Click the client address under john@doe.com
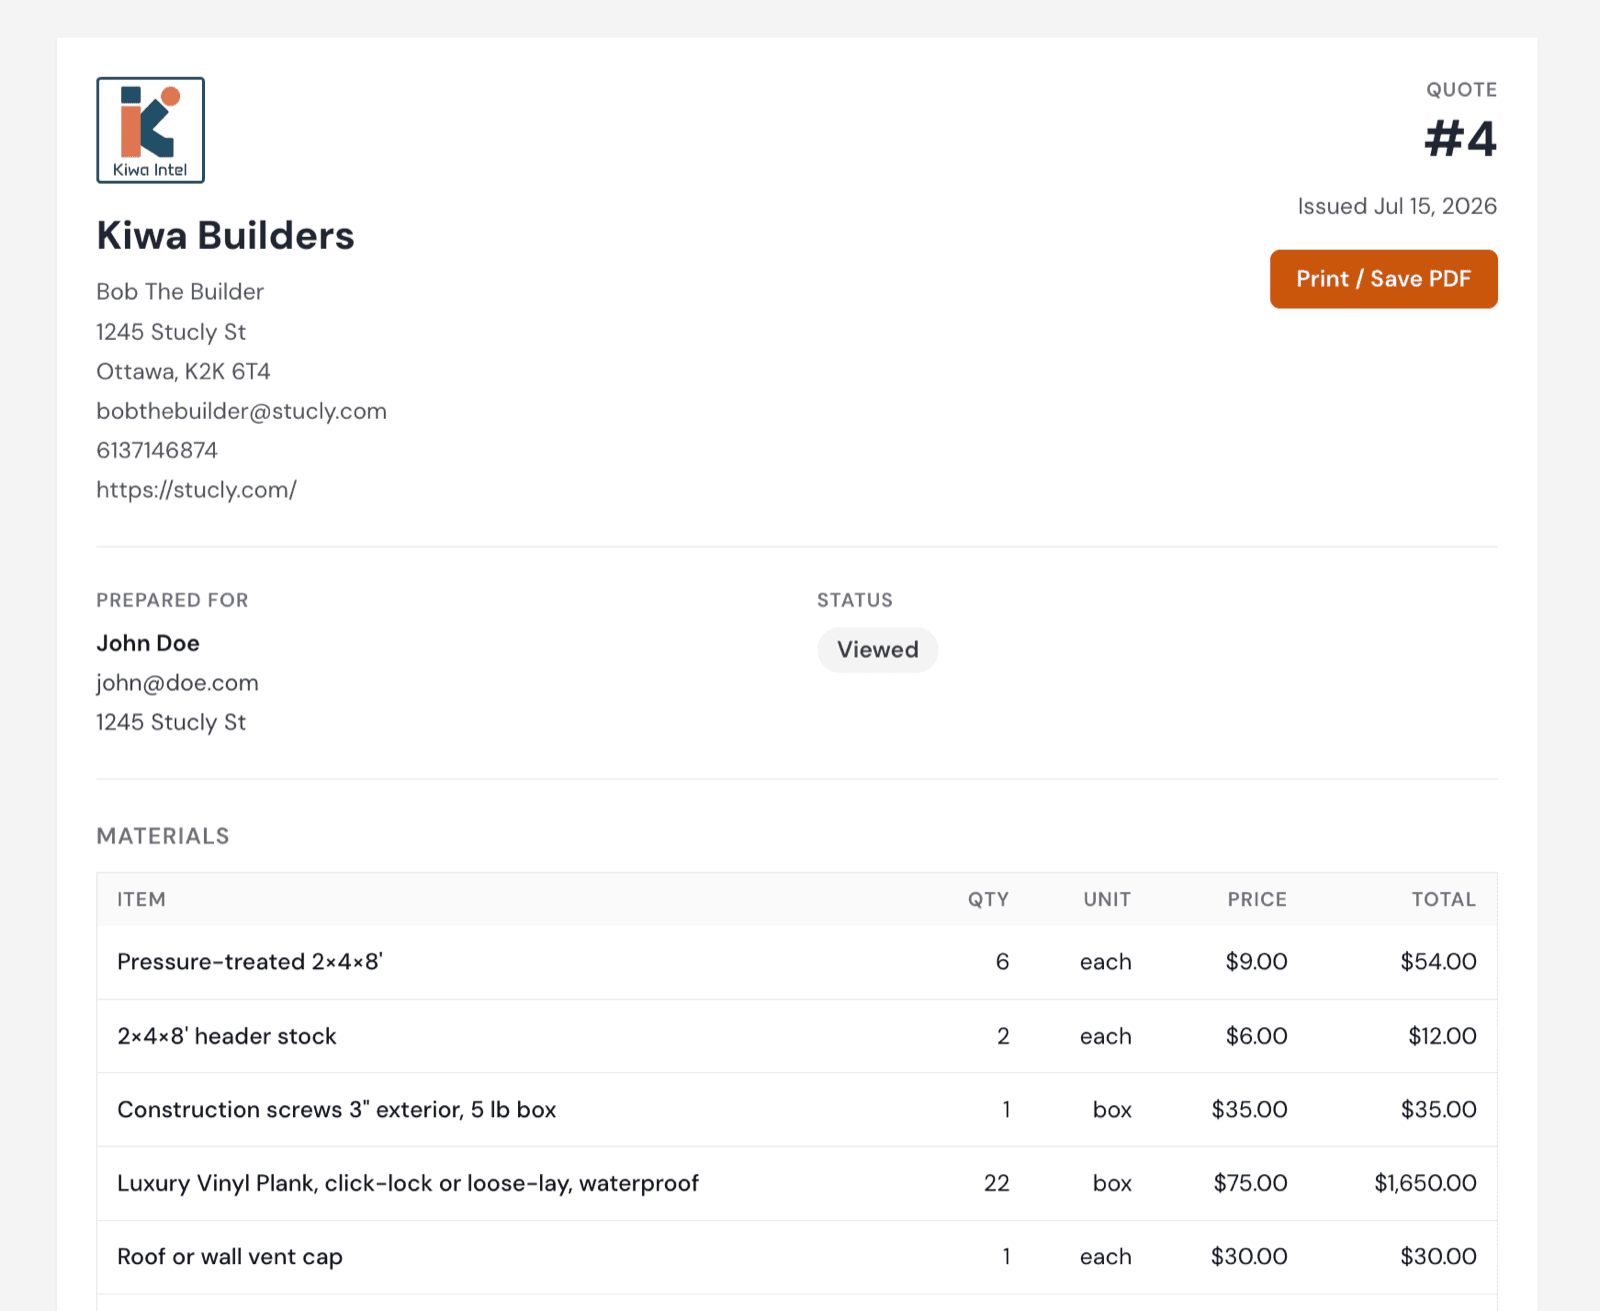1600x1311 pixels. [171, 722]
